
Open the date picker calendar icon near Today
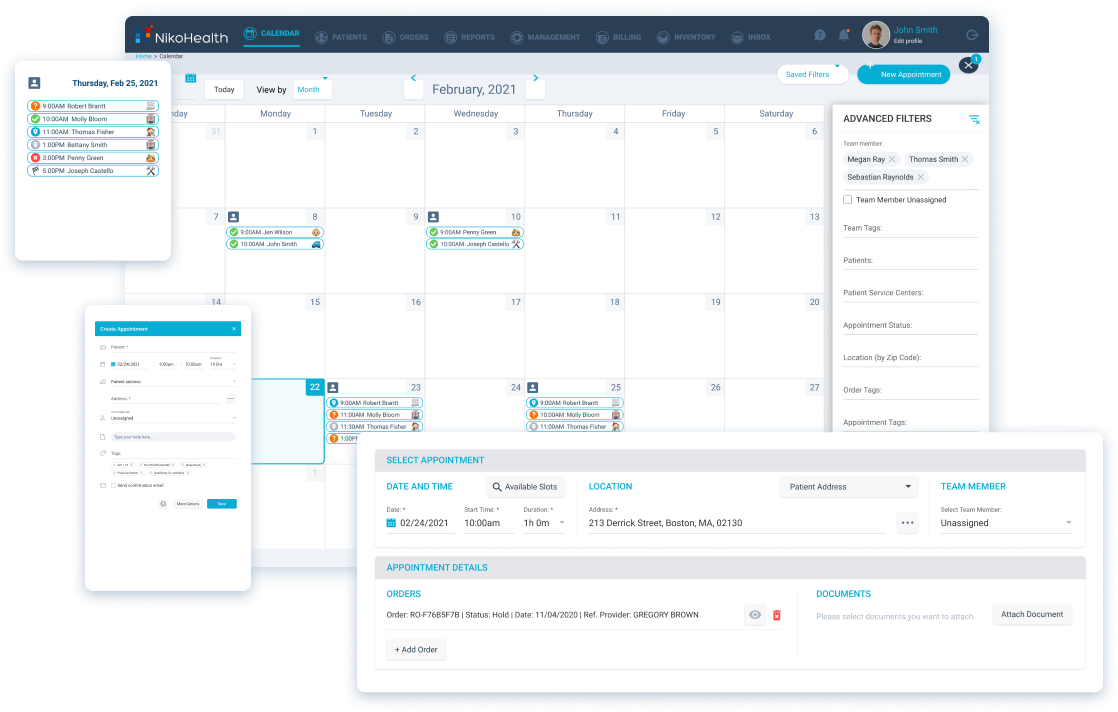click(190, 78)
